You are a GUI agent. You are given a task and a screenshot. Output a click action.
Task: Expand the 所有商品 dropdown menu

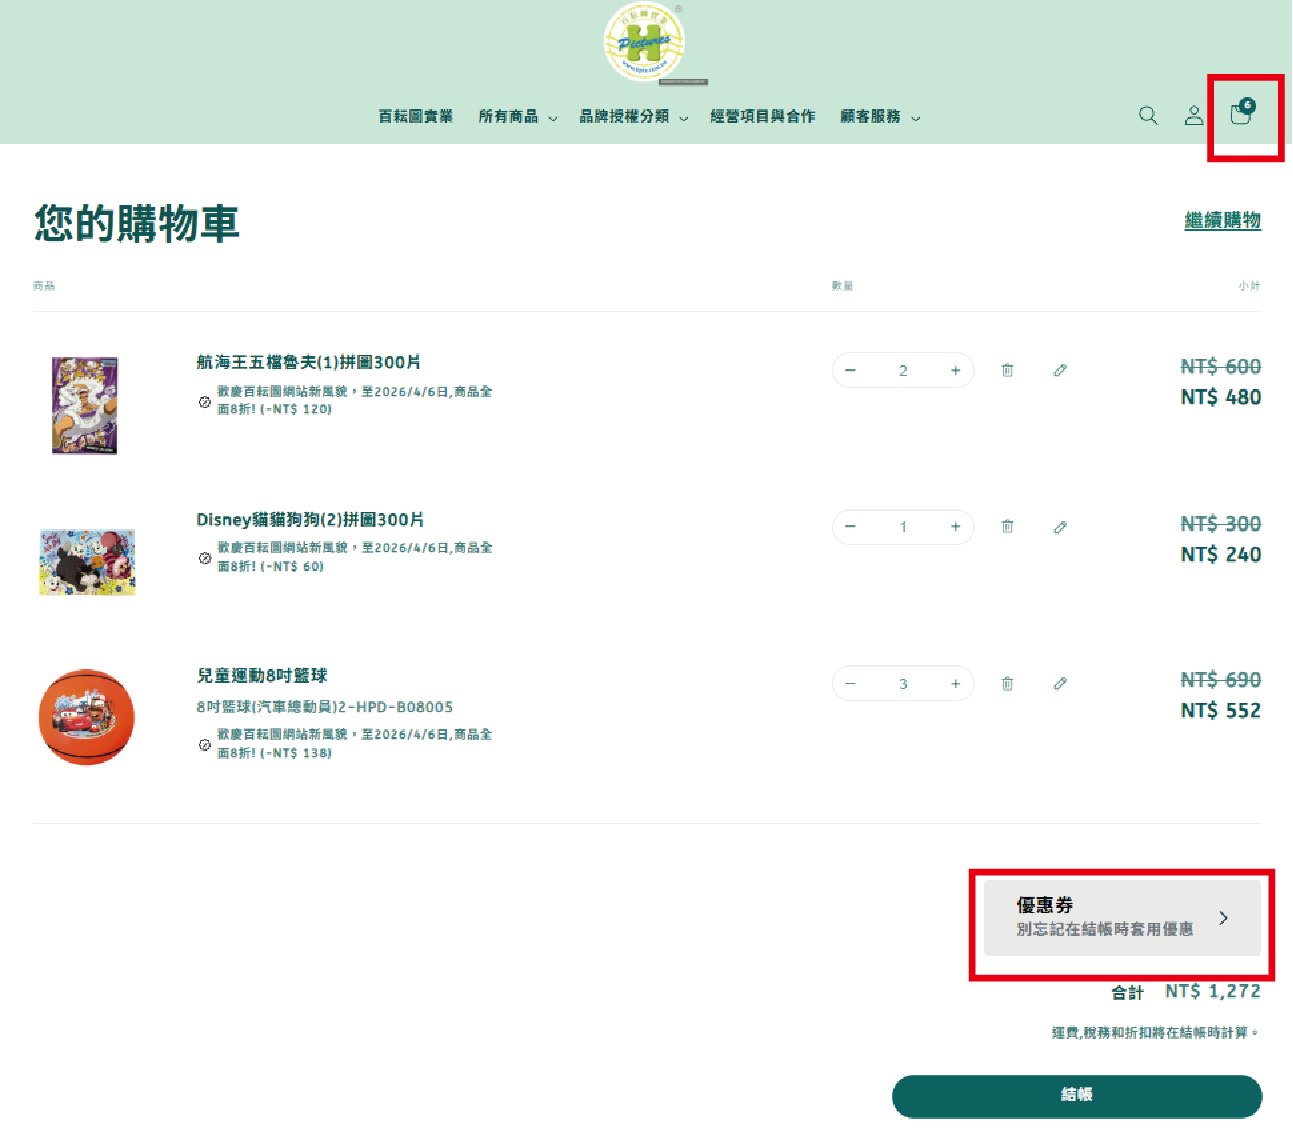click(517, 117)
